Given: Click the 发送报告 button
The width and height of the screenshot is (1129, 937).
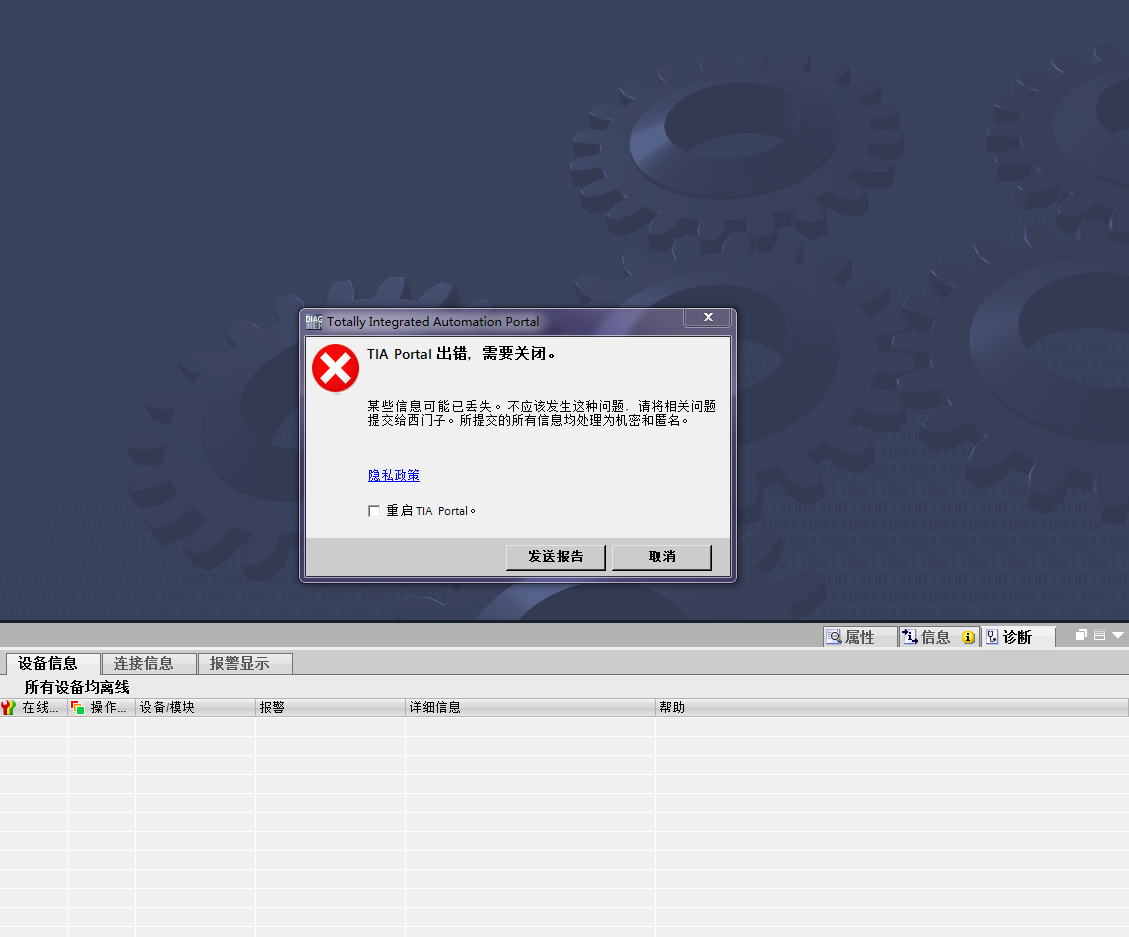Looking at the screenshot, I should [x=555, y=557].
